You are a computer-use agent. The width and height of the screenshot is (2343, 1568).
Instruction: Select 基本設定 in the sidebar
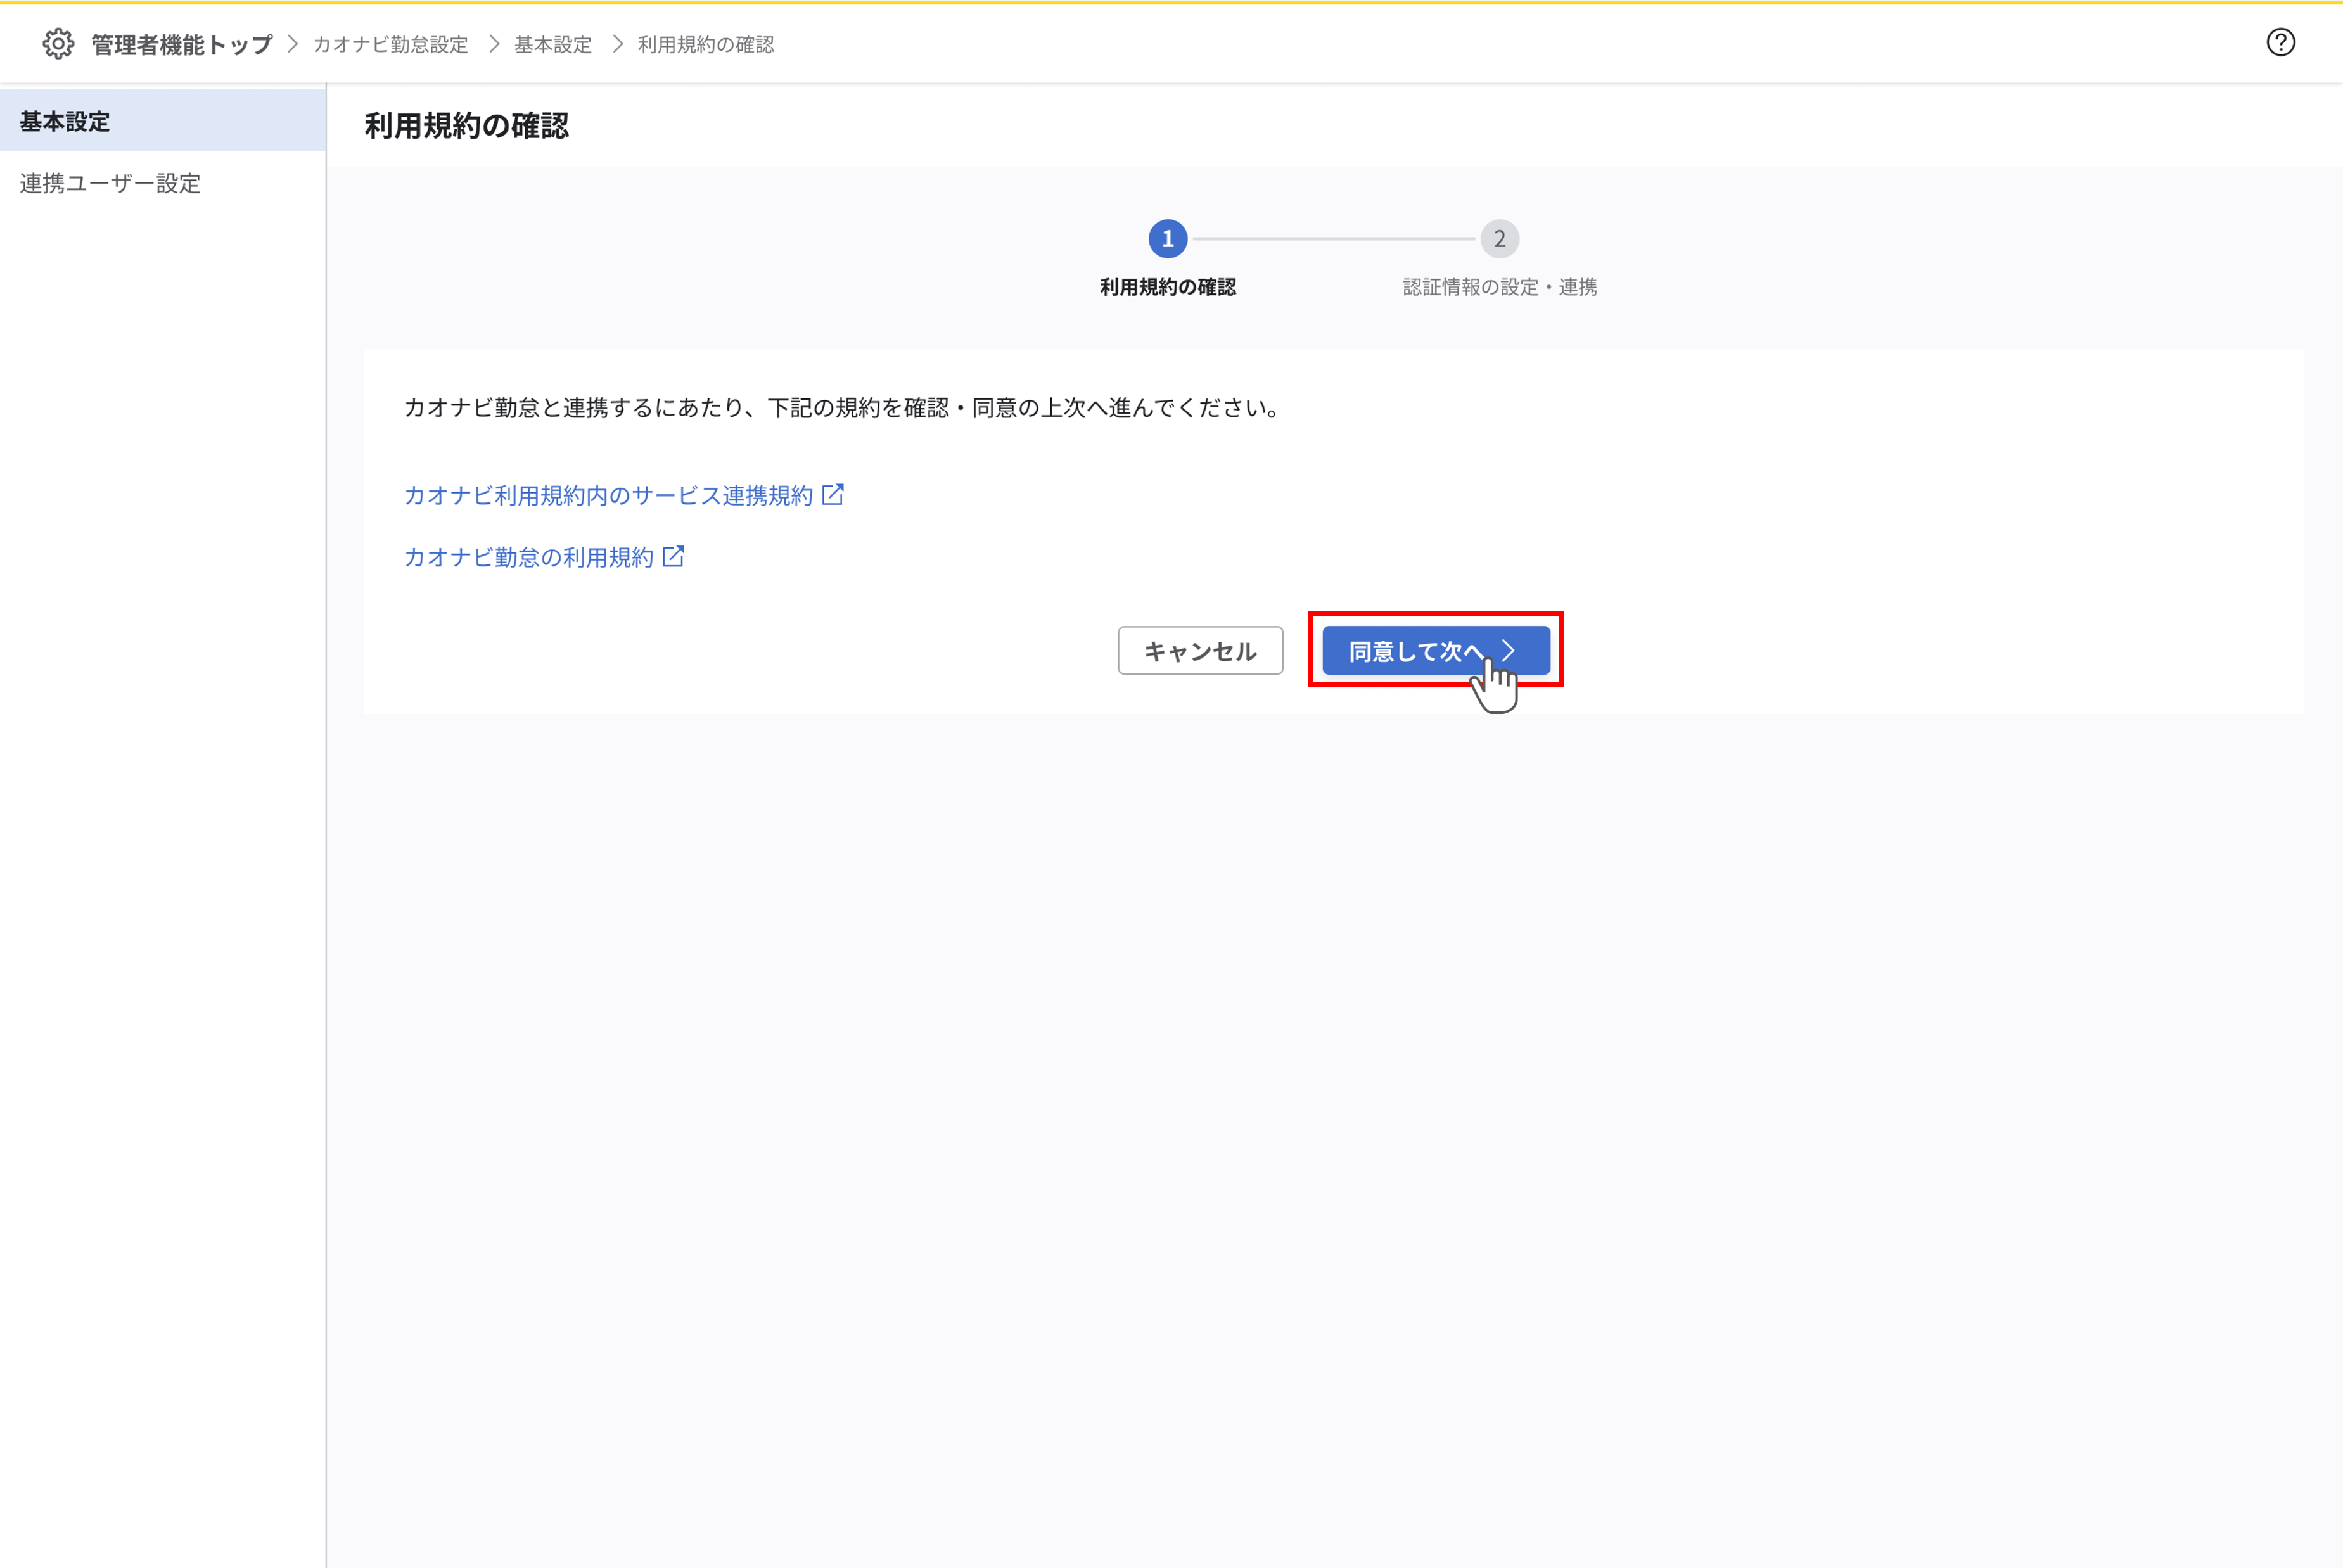pyautogui.click(x=163, y=121)
